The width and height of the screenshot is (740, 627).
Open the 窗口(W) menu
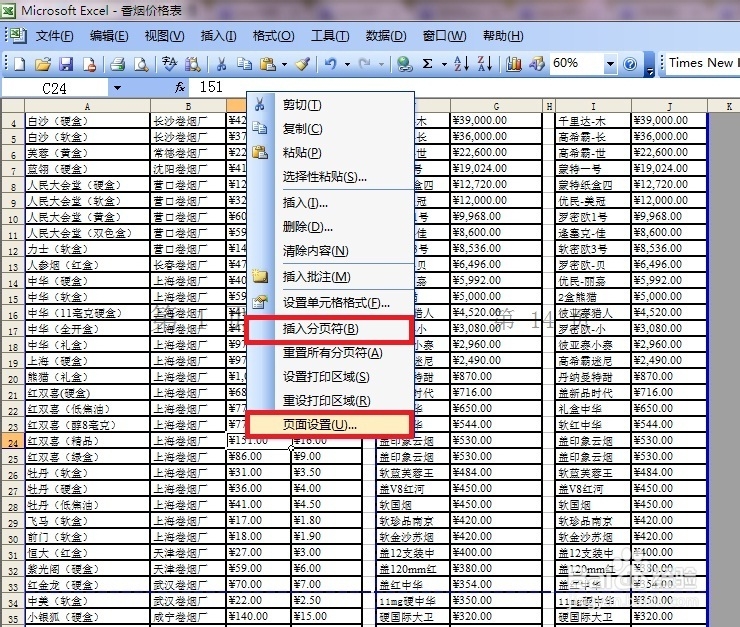pyautogui.click(x=444, y=36)
